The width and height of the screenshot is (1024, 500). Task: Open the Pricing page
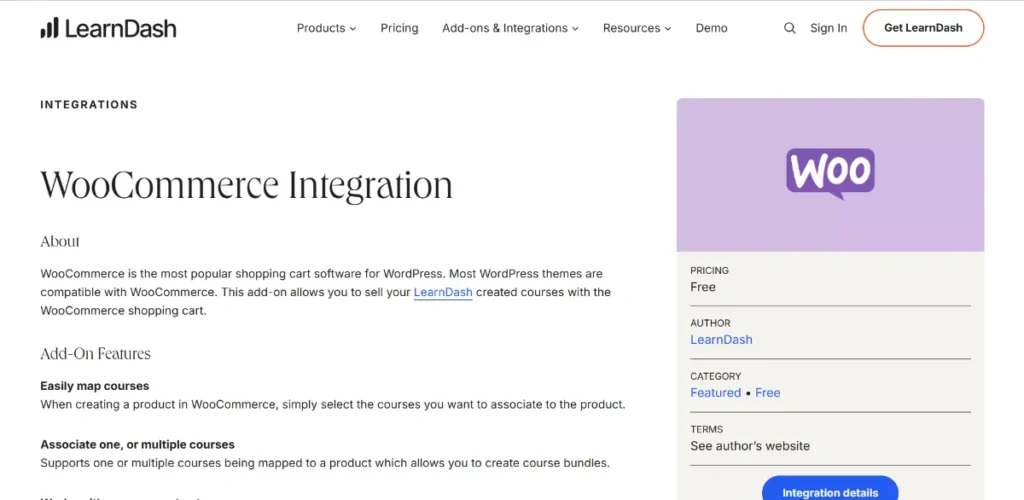click(400, 28)
